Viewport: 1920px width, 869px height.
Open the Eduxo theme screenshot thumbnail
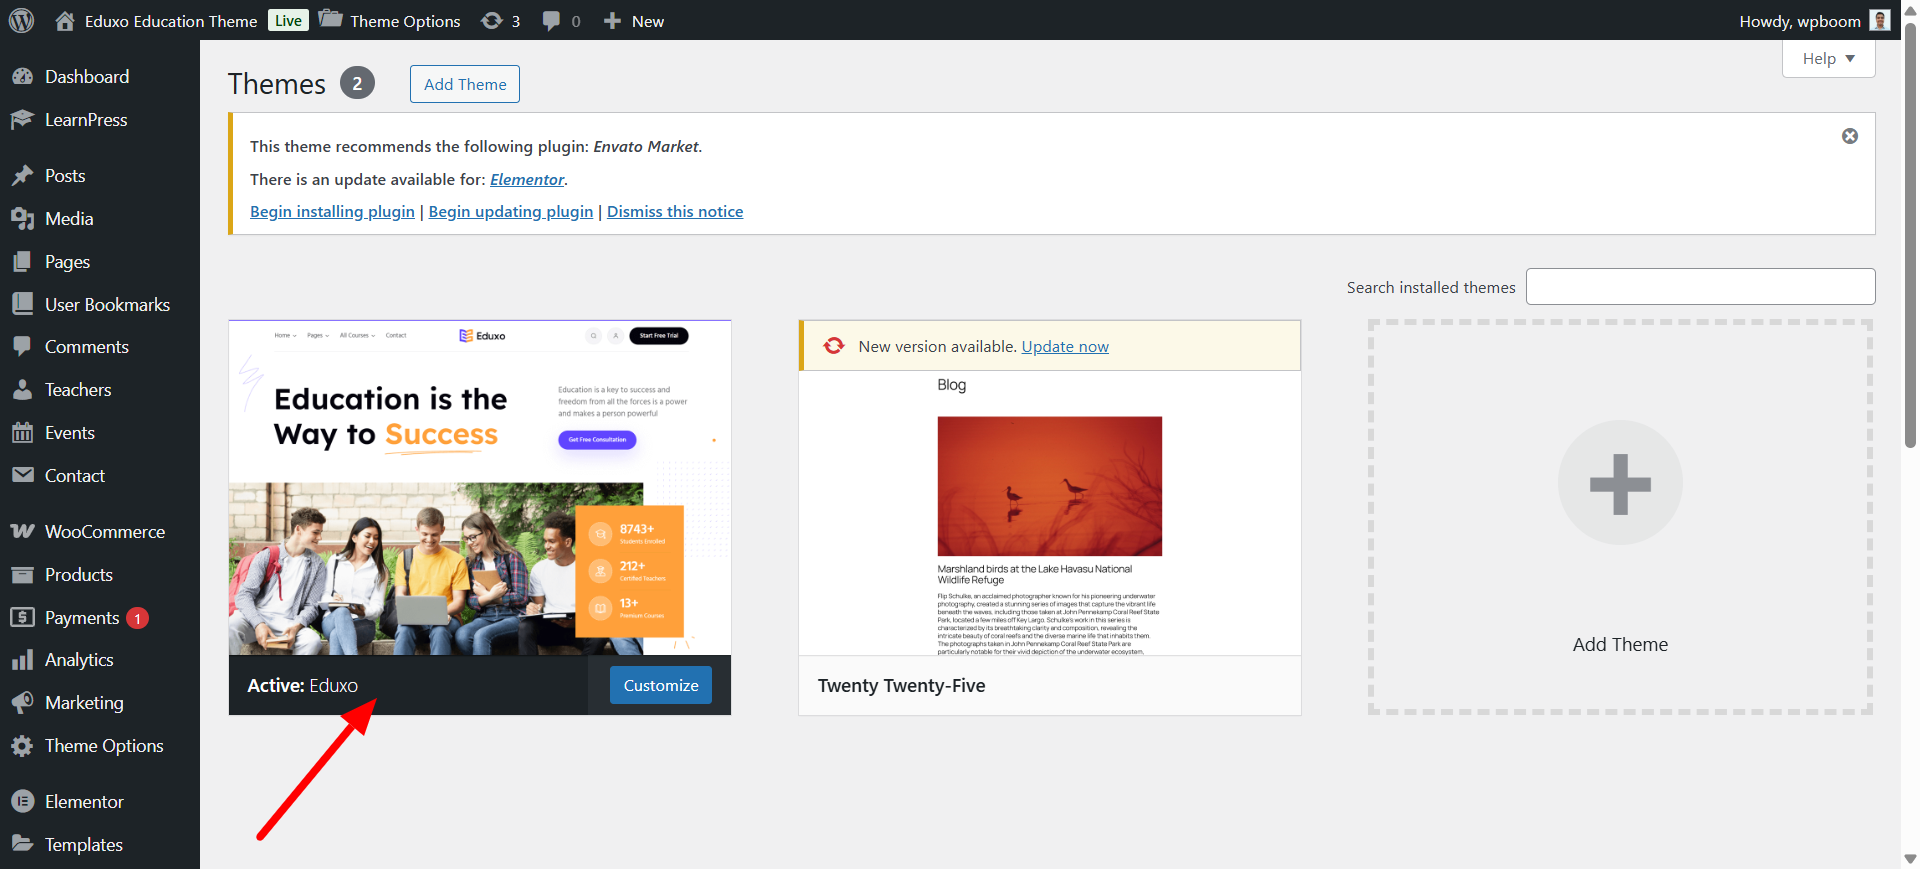point(480,488)
